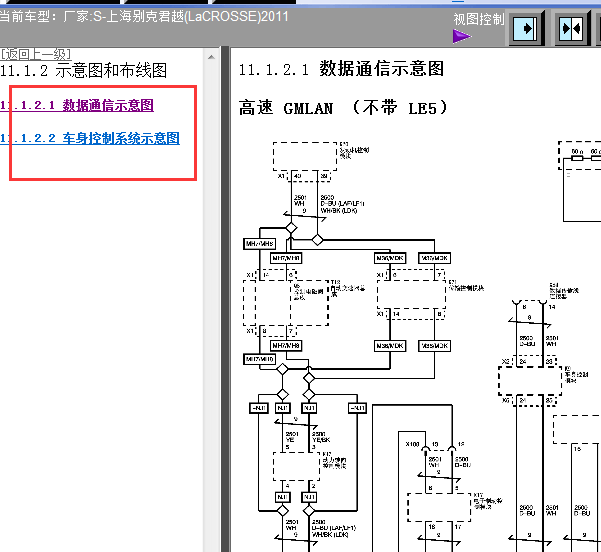Click the heading 高速 GMLAN (不带 LE5)
The image size is (601, 552).
point(343,108)
